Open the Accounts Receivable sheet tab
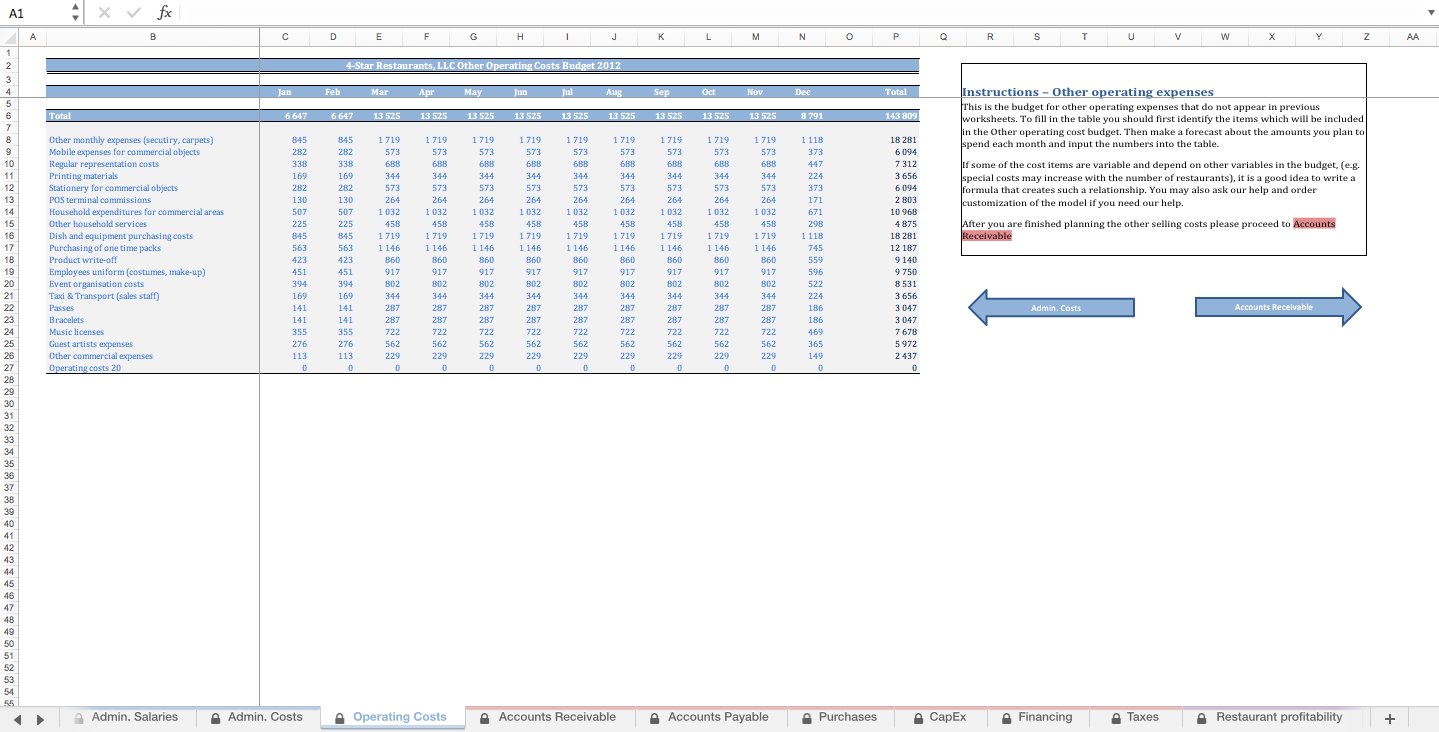The height and width of the screenshot is (732, 1439). tap(548, 717)
